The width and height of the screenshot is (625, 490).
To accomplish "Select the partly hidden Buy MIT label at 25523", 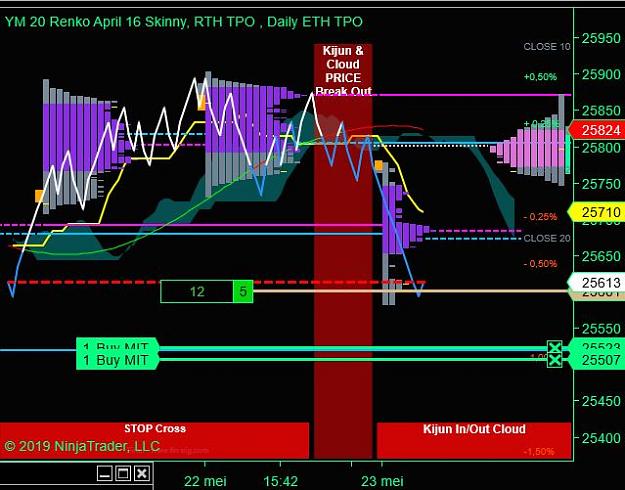I will (118, 345).
